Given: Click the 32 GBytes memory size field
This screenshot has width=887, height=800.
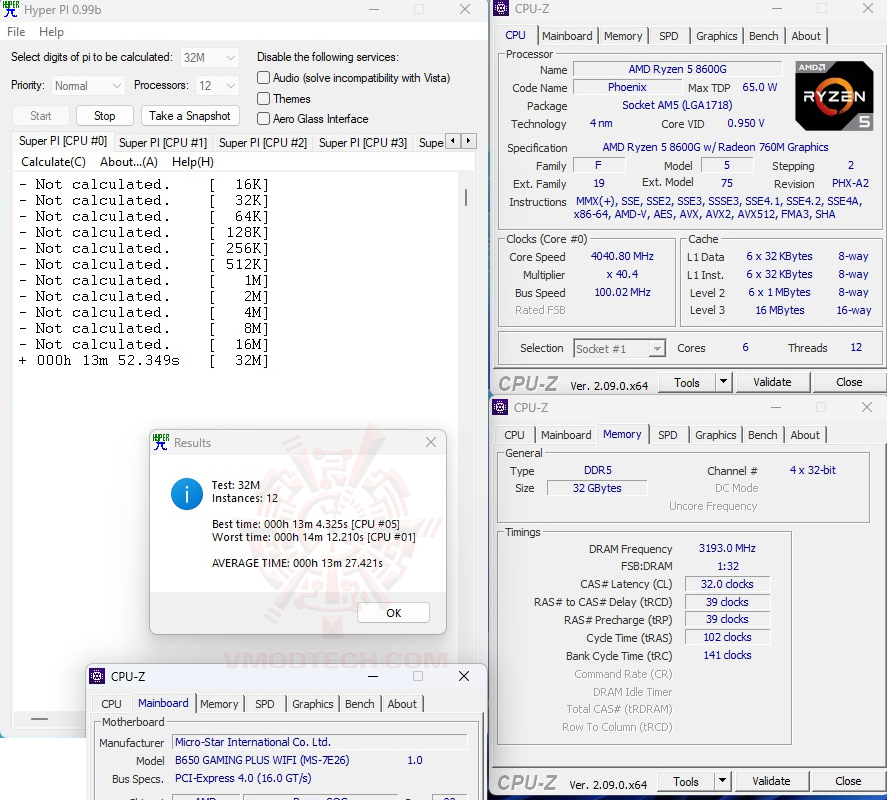Looking at the screenshot, I should pyautogui.click(x=597, y=488).
